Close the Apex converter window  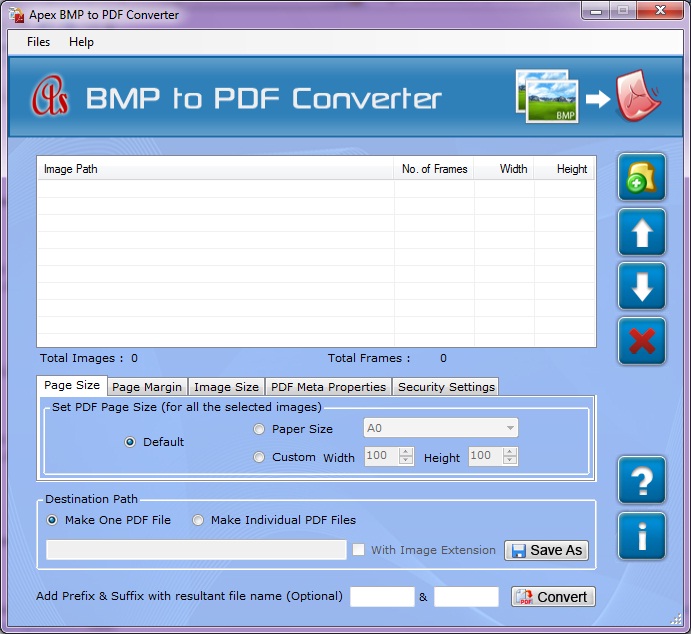tap(661, 11)
